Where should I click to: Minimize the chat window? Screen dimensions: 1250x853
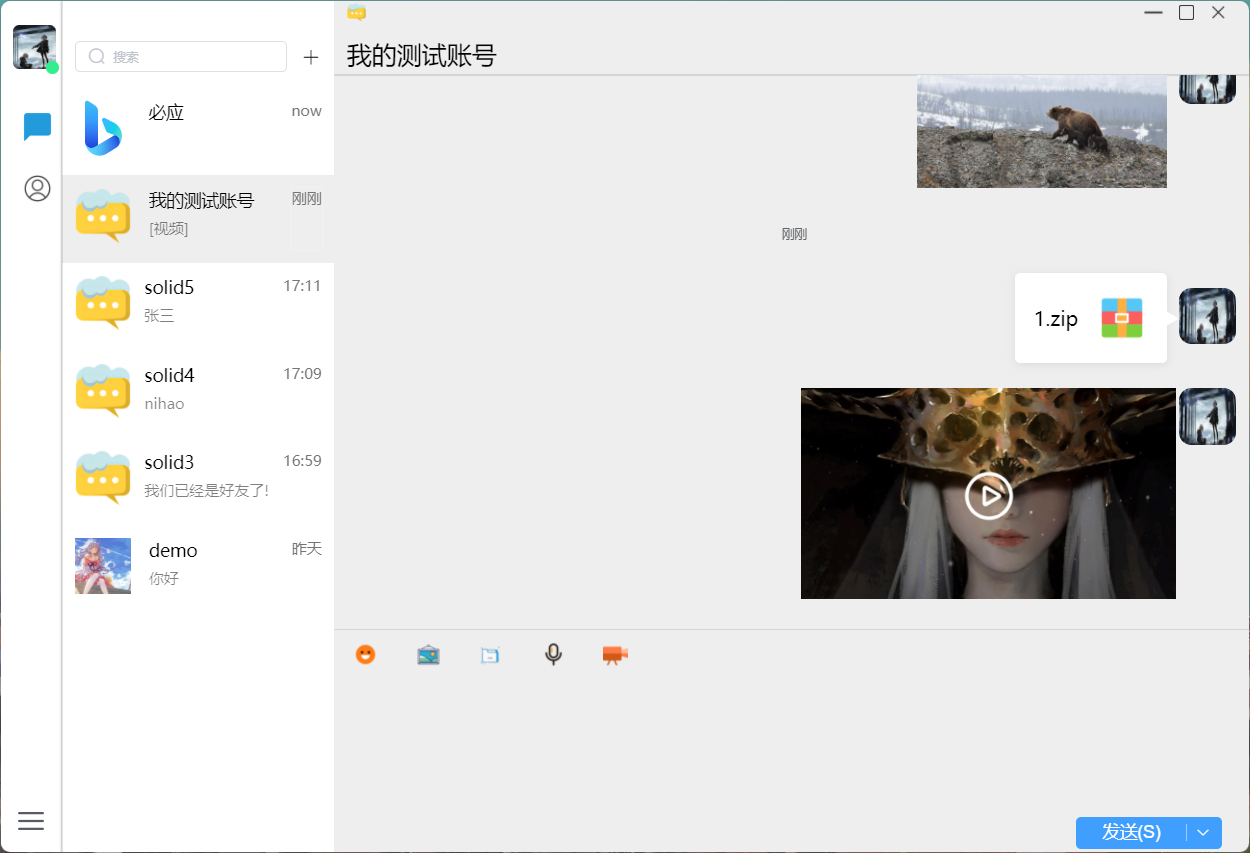tap(1154, 12)
